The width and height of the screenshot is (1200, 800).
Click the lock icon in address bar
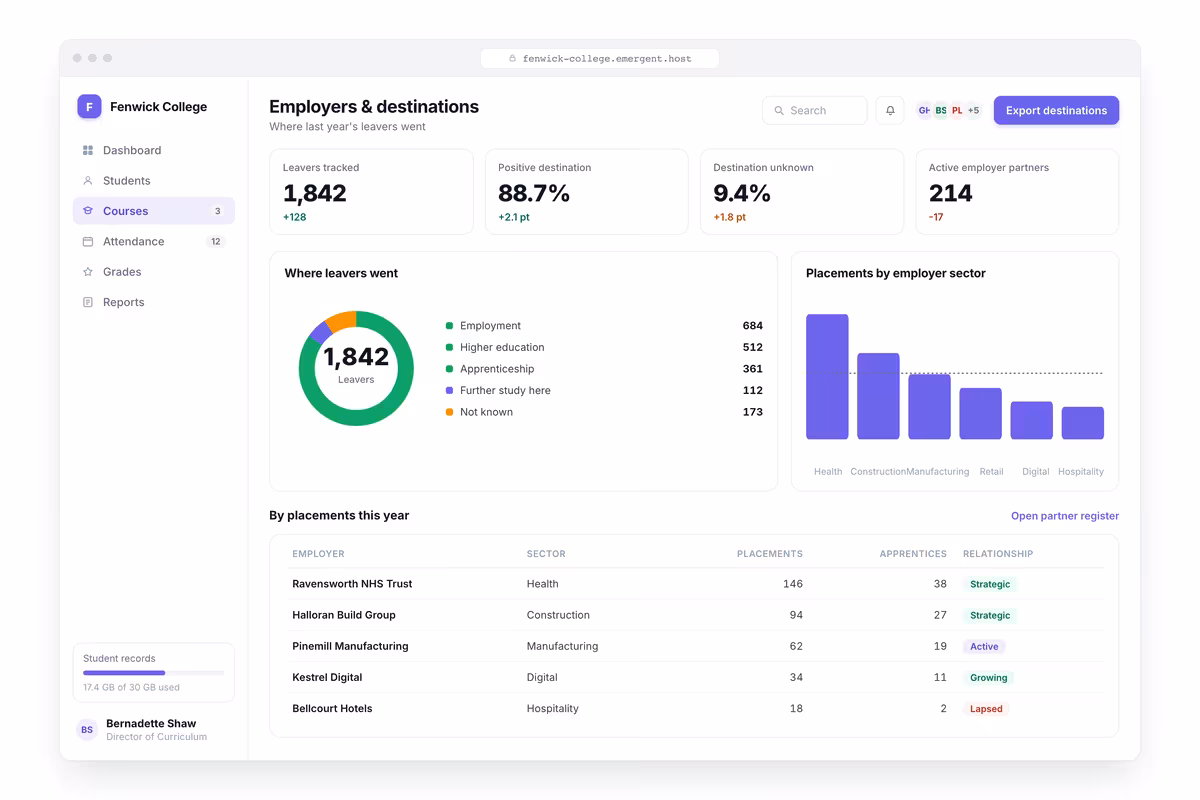click(x=513, y=59)
